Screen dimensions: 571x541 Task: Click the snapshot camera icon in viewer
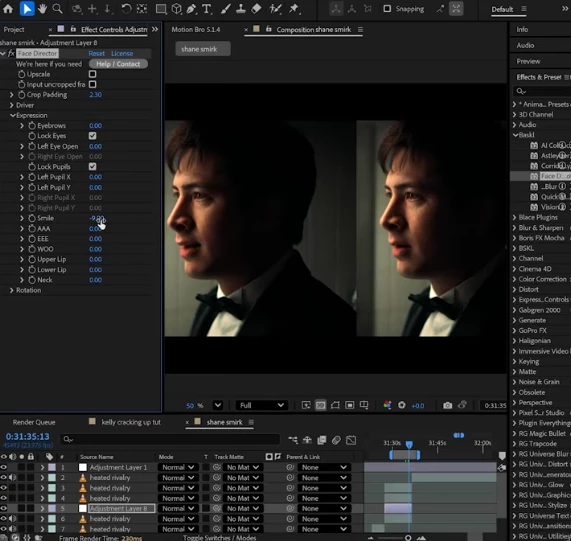tap(448, 405)
